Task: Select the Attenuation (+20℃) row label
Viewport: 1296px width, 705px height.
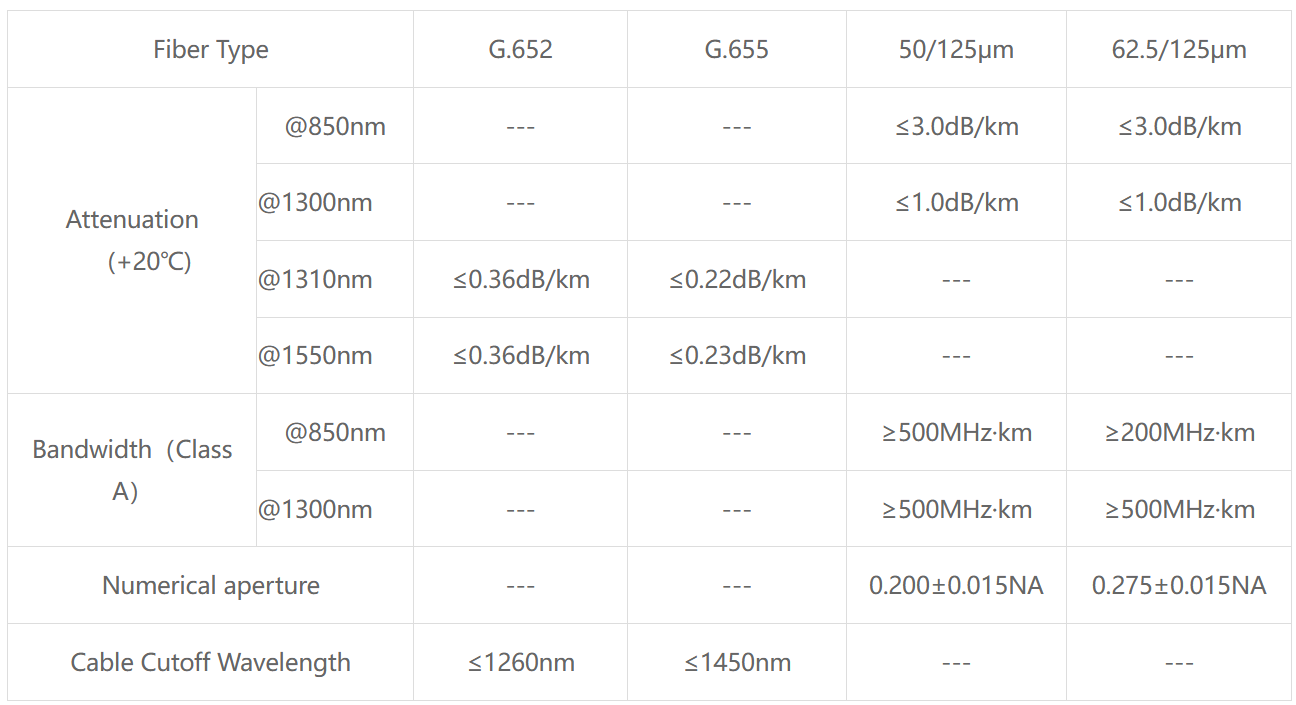Action: click(132, 240)
